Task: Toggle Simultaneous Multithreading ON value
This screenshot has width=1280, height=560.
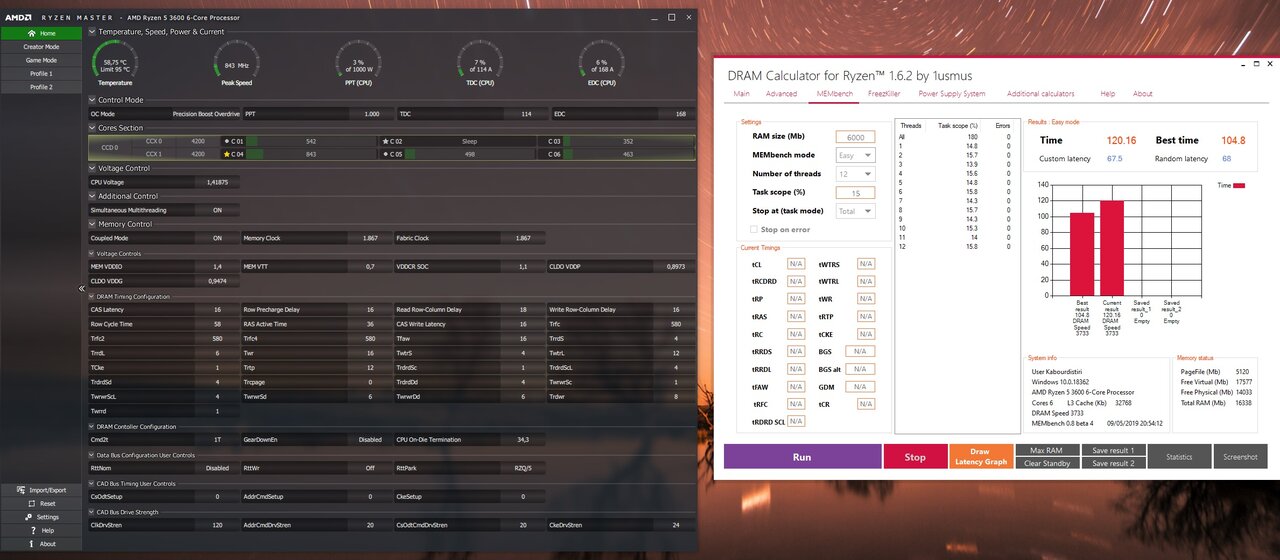Action: [217, 210]
